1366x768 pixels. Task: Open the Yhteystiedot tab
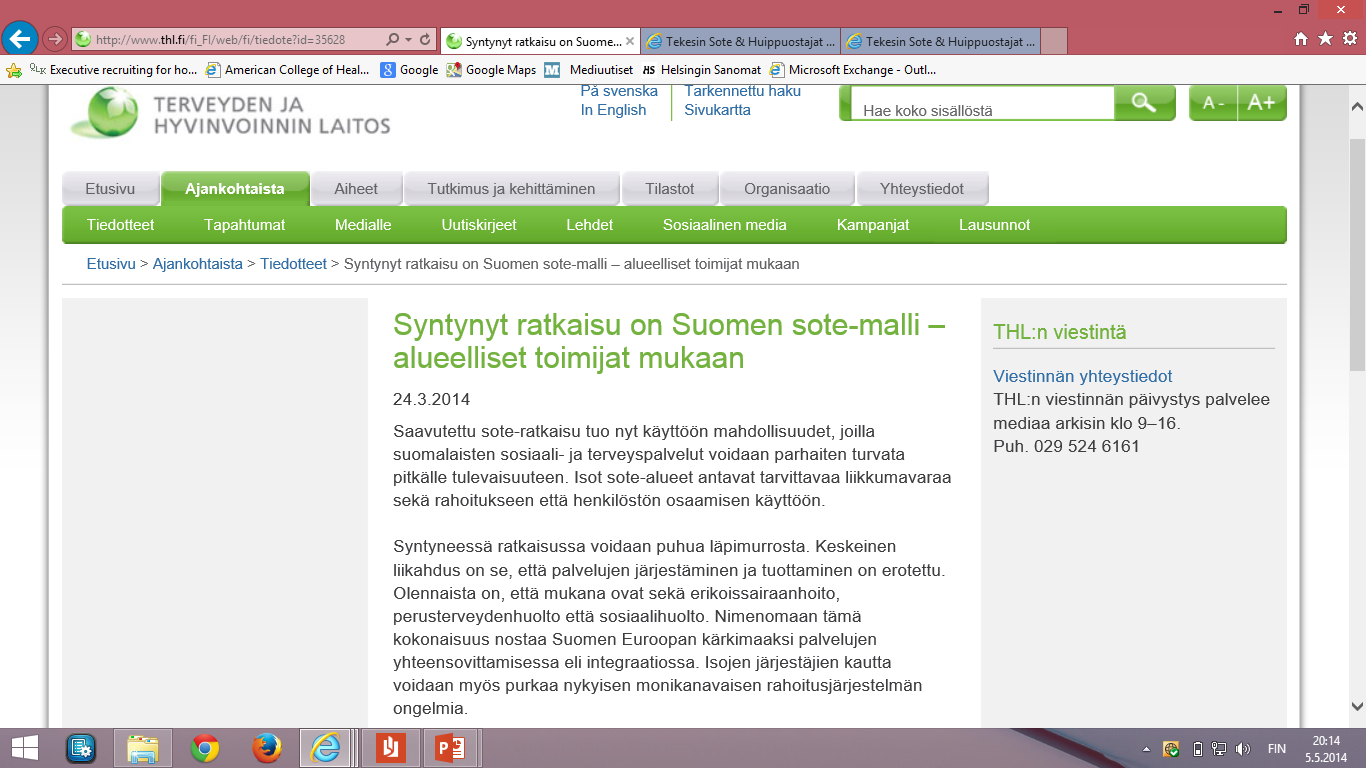click(x=922, y=189)
